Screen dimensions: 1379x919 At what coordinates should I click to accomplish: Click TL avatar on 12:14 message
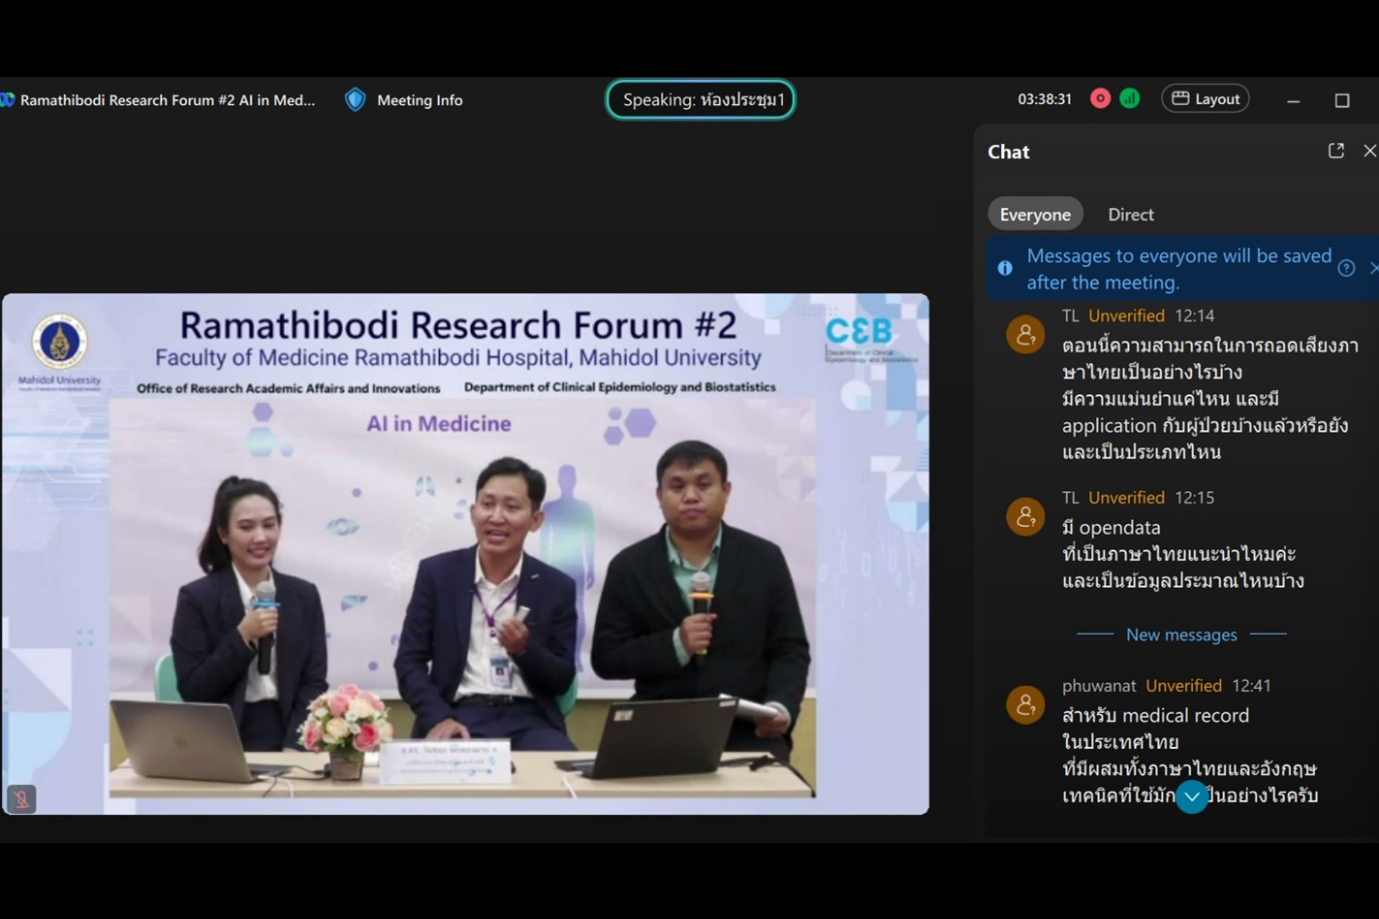[1025, 335]
